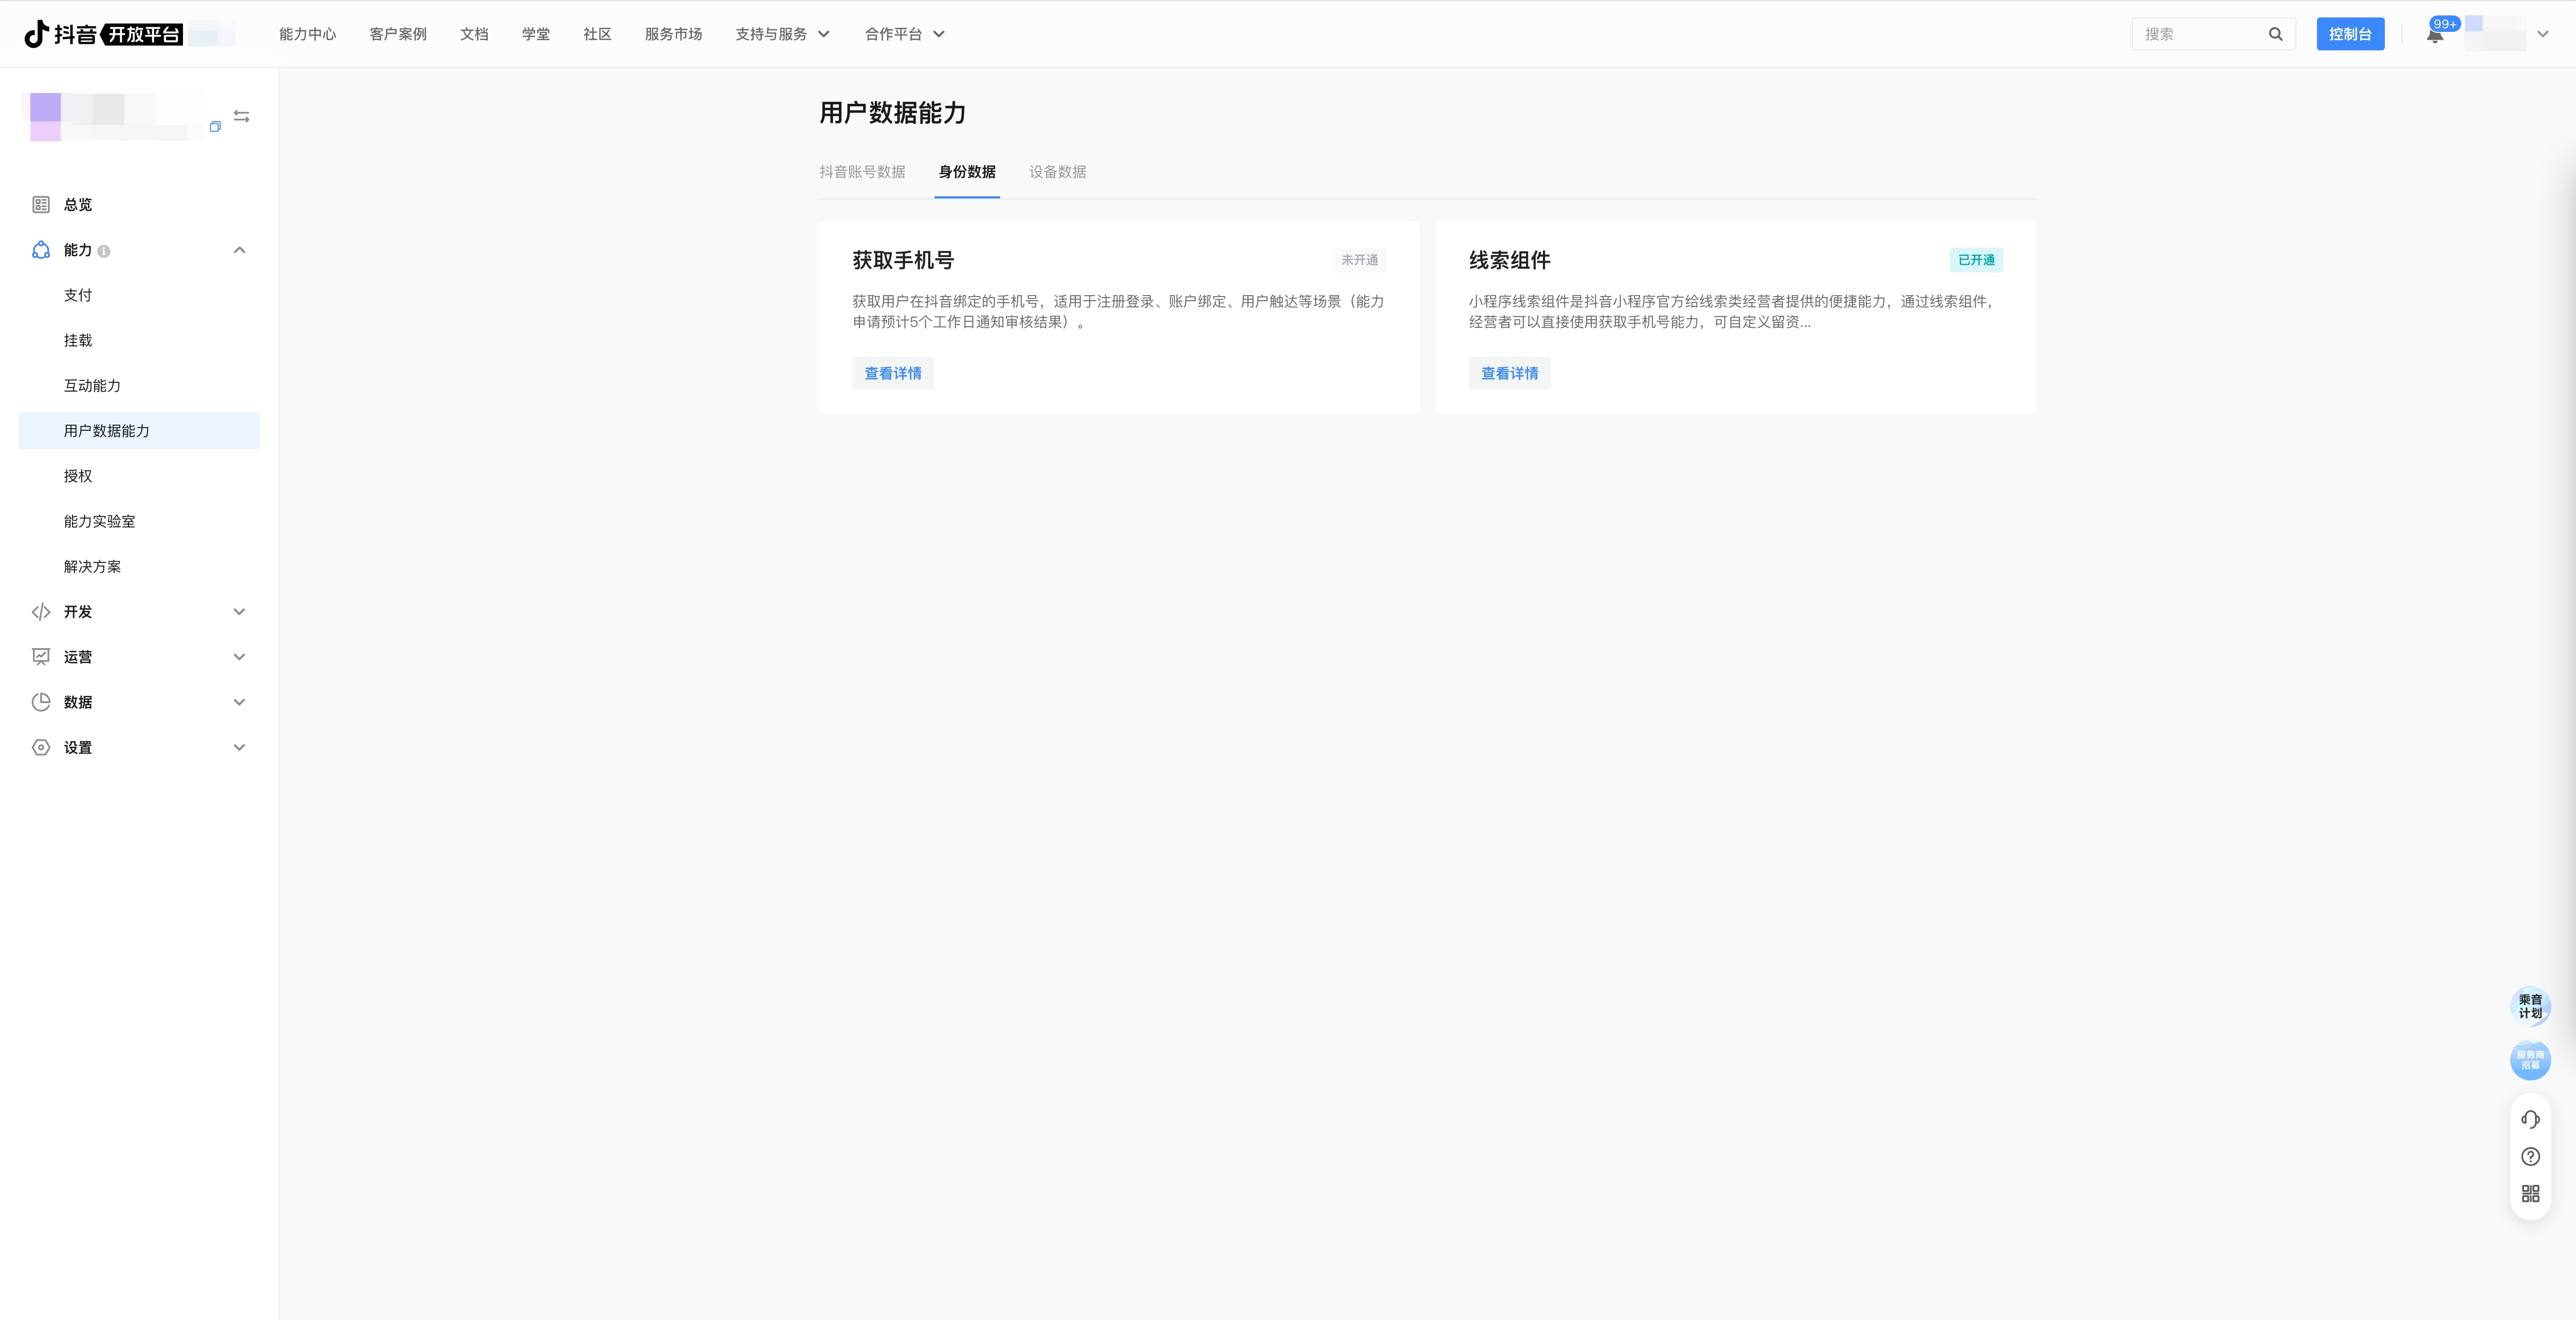
Task: Collapse the 能力 sidebar section
Action: click(x=239, y=250)
